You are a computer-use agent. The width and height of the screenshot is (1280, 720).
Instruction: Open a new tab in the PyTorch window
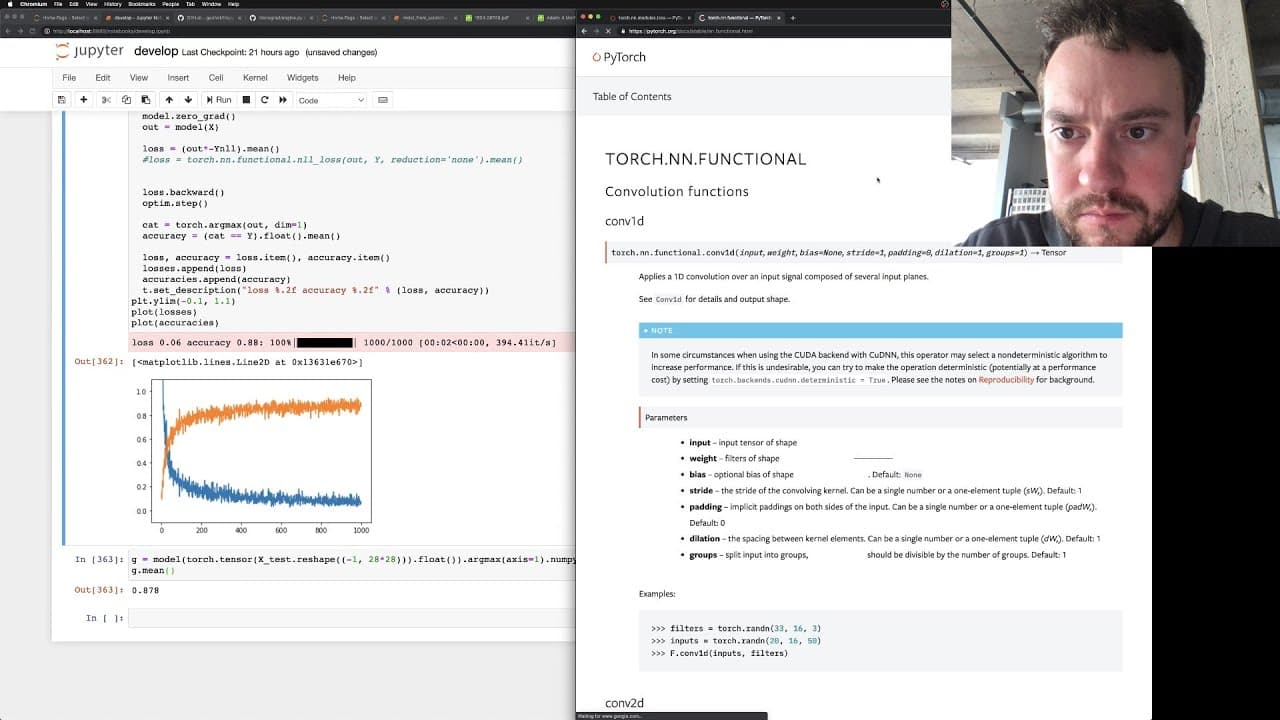(x=793, y=18)
